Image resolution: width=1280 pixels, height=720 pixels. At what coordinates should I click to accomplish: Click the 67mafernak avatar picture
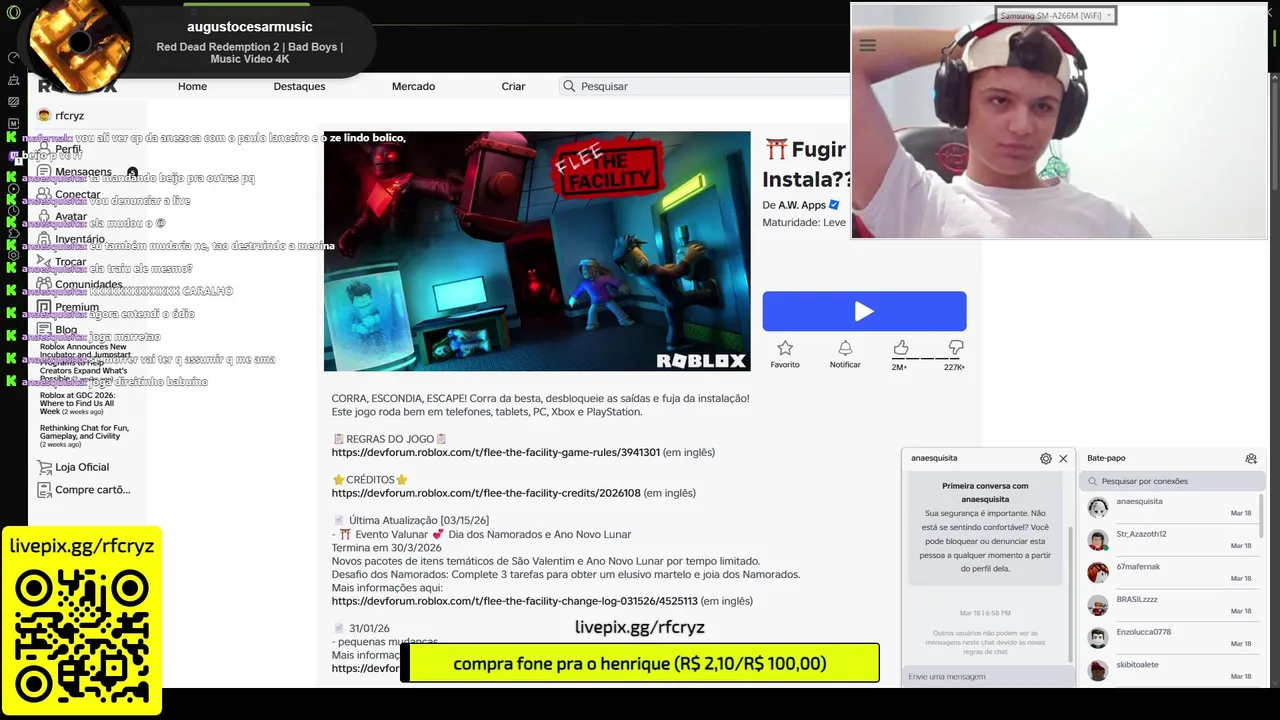coord(1098,572)
